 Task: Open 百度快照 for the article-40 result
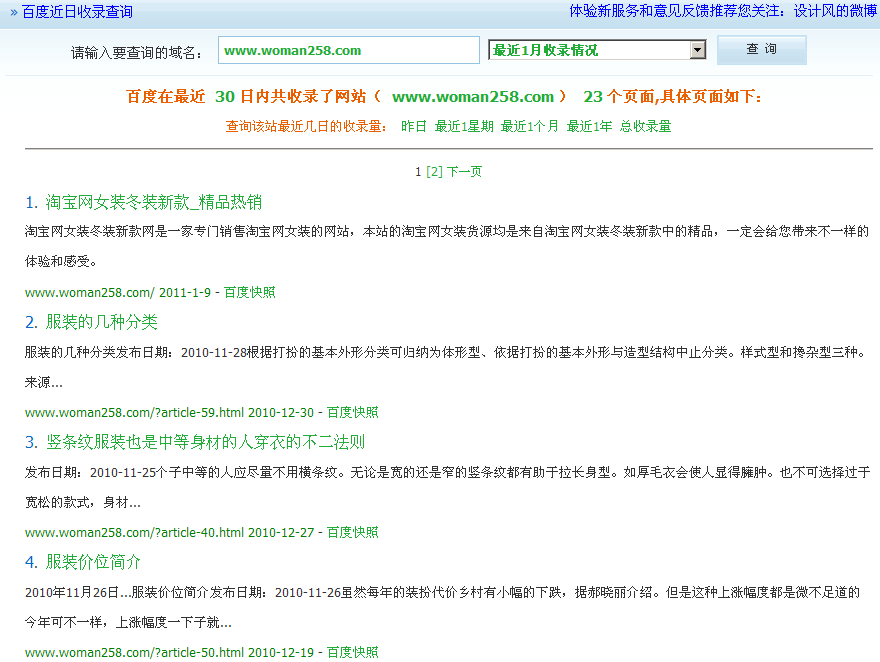(352, 532)
